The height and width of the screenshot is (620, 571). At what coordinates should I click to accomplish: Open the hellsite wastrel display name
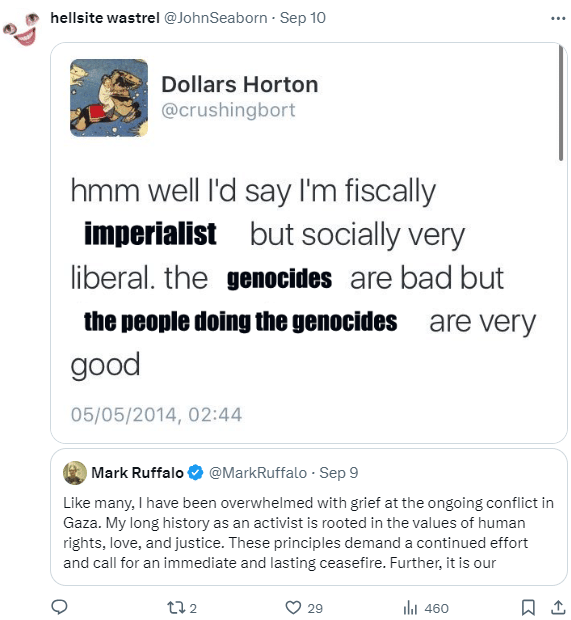pyautogui.click(x=105, y=18)
